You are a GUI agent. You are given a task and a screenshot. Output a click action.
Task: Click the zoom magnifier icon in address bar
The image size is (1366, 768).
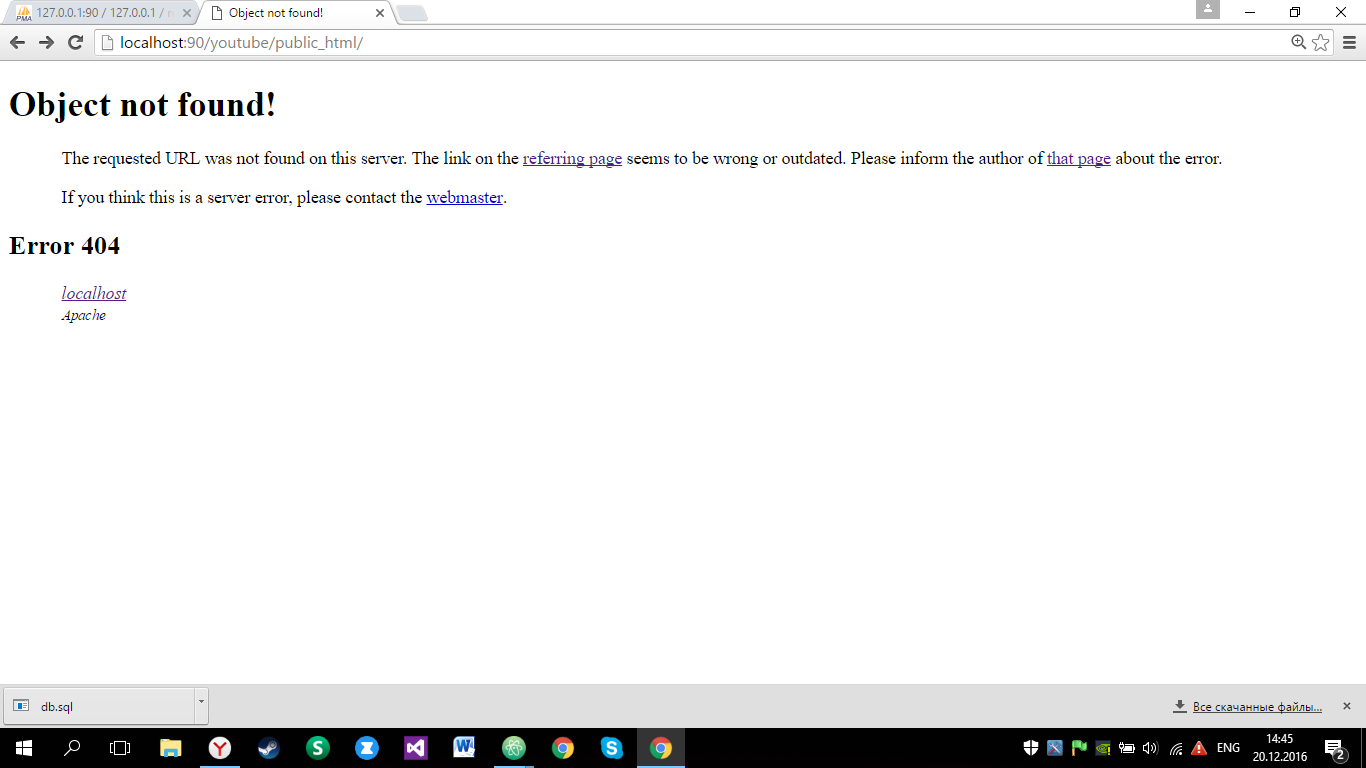click(x=1298, y=42)
